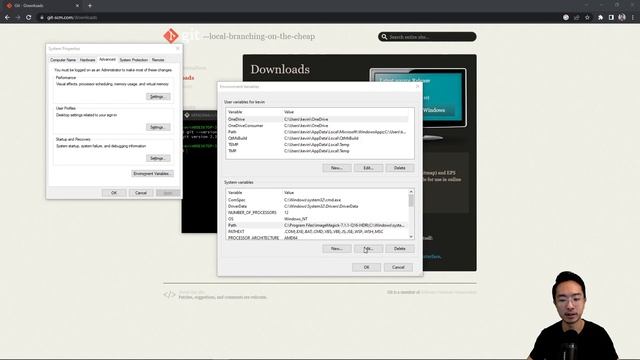Bookmark this page with the star icon

pos(587,18)
